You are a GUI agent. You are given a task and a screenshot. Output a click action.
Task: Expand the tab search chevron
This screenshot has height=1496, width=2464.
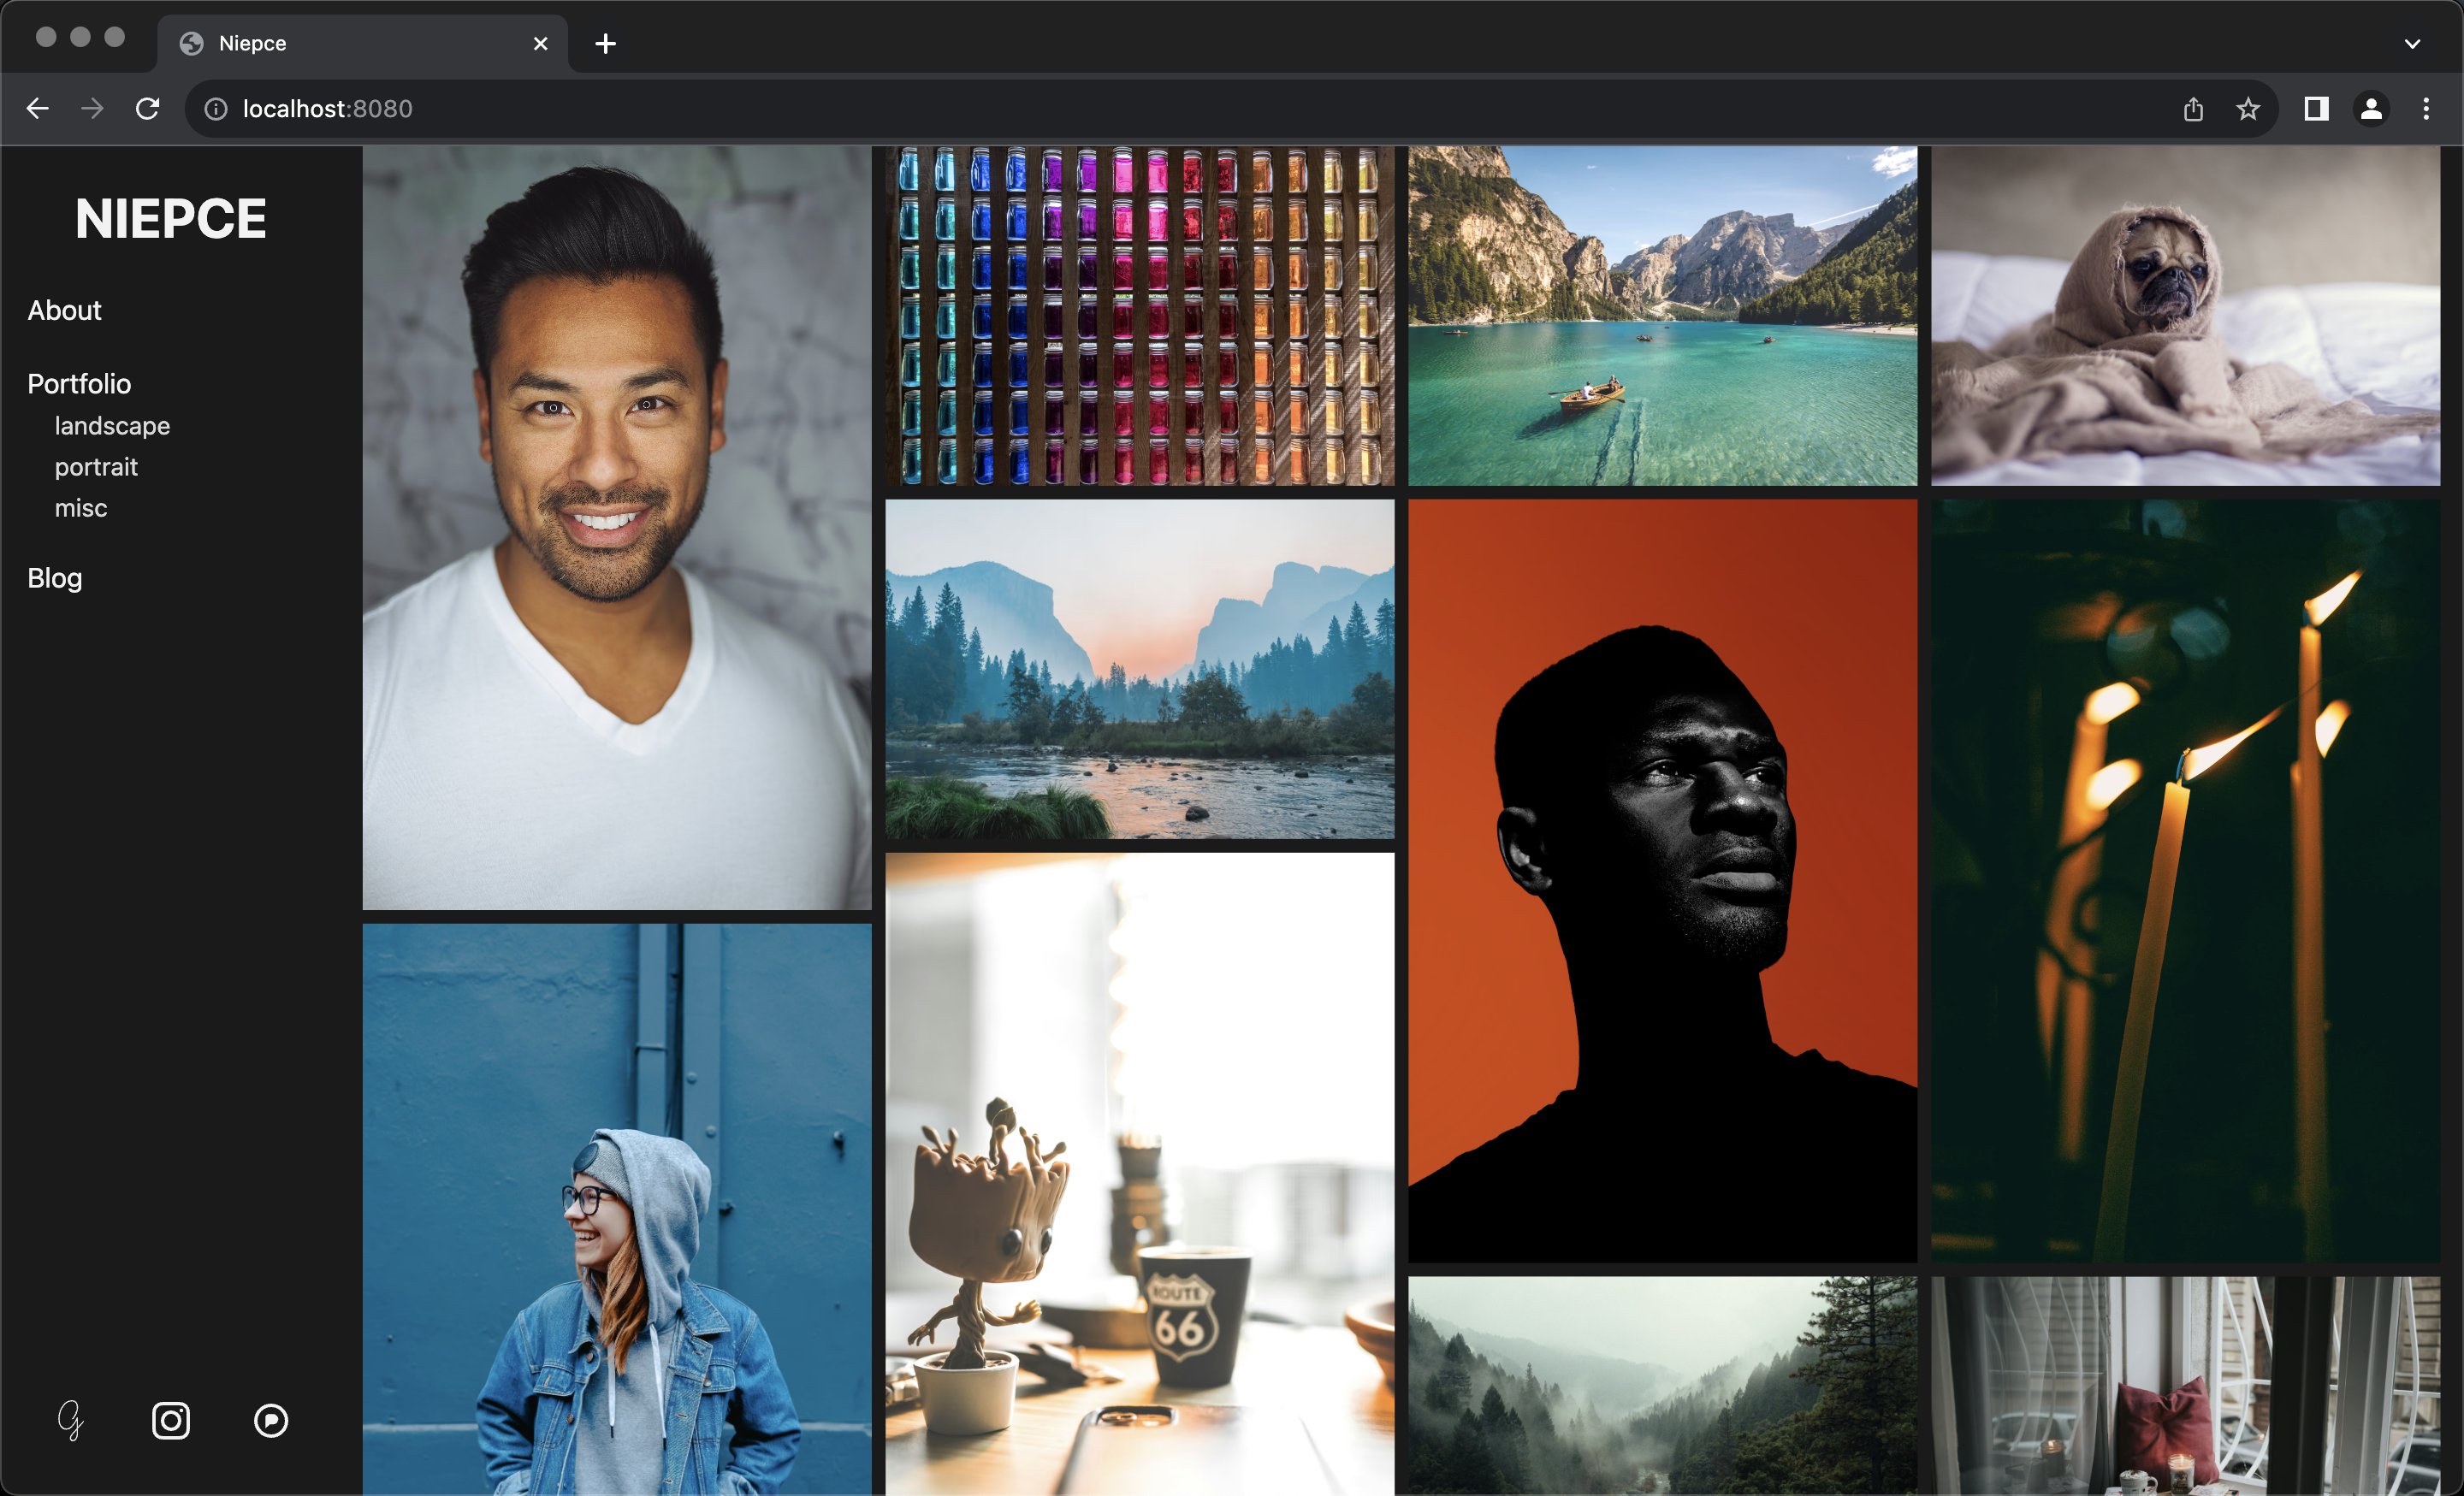pos(2412,44)
